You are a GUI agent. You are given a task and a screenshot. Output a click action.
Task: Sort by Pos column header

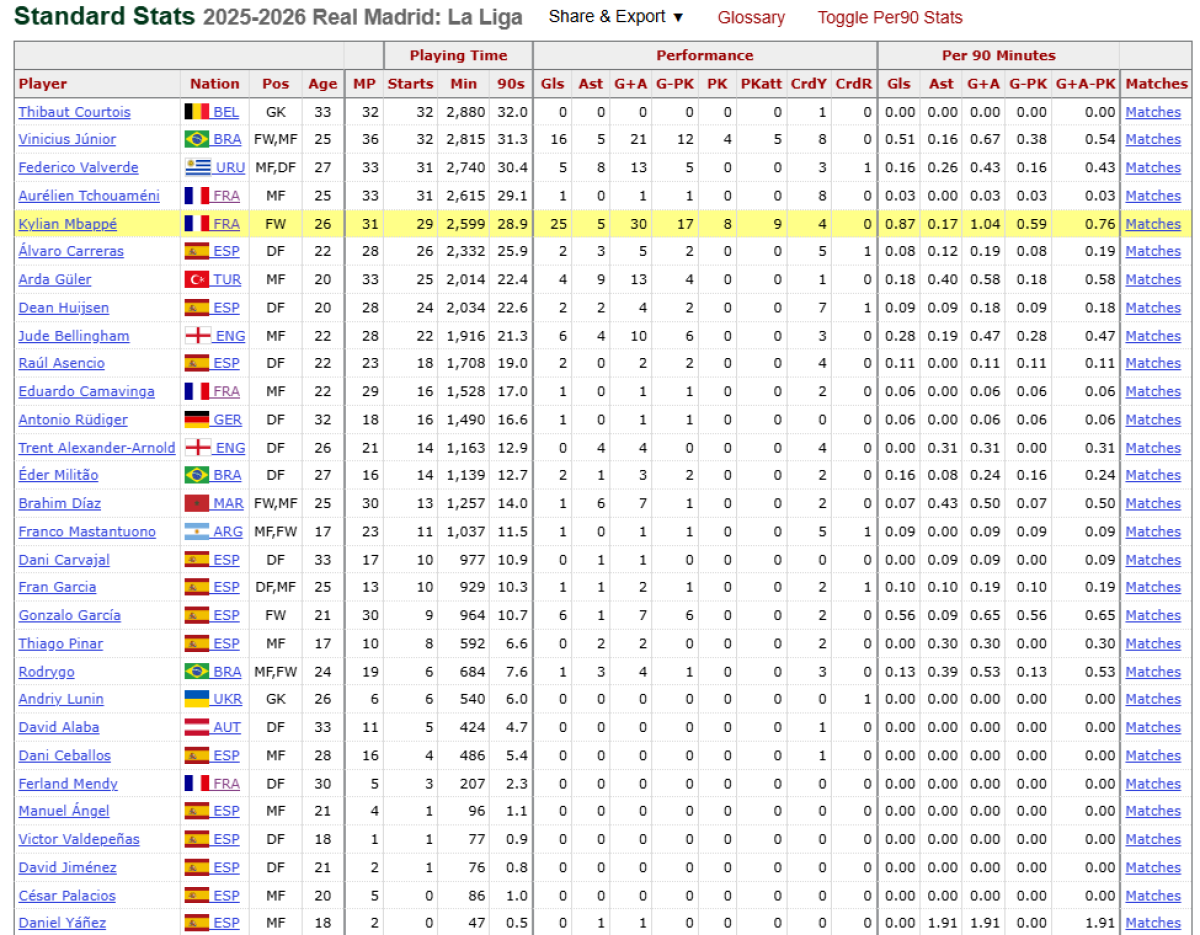[276, 84]
